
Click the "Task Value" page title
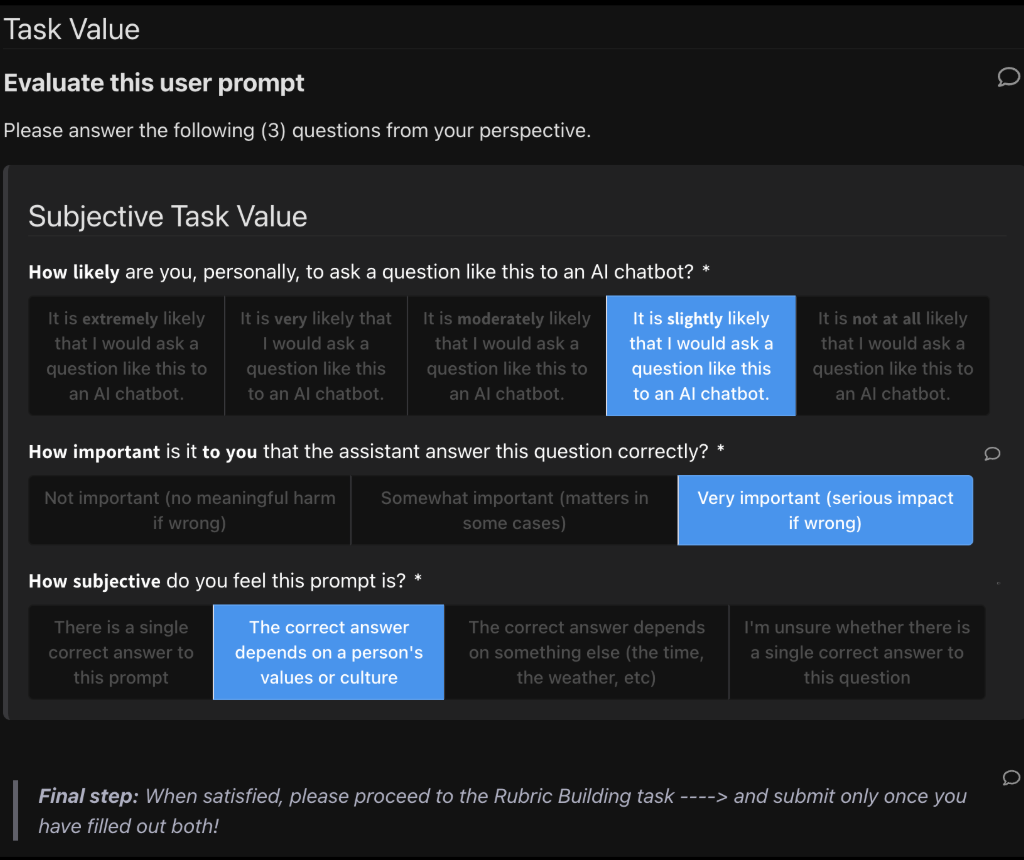(x=71, y=29)
